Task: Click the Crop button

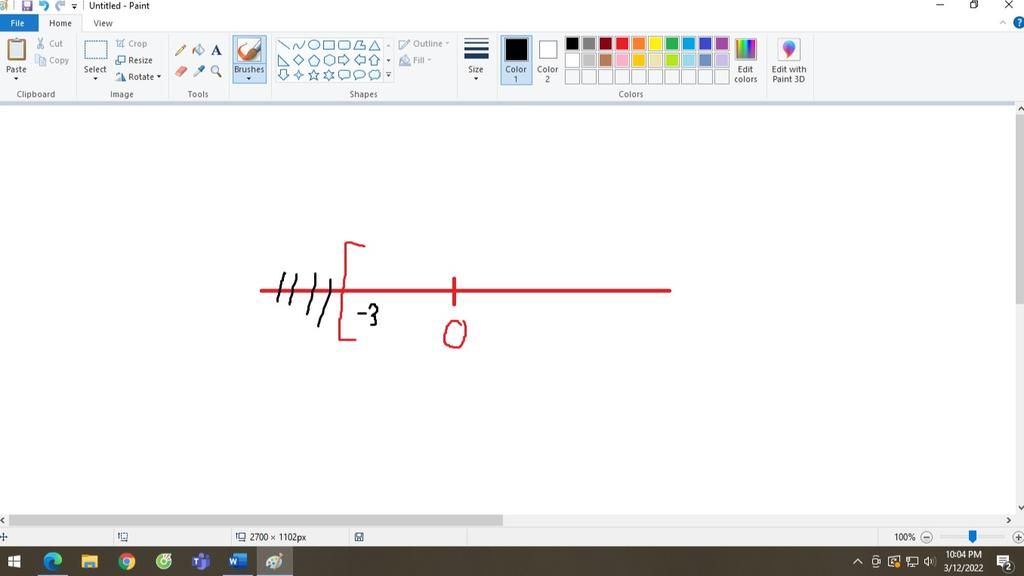Action: point(131,43)
